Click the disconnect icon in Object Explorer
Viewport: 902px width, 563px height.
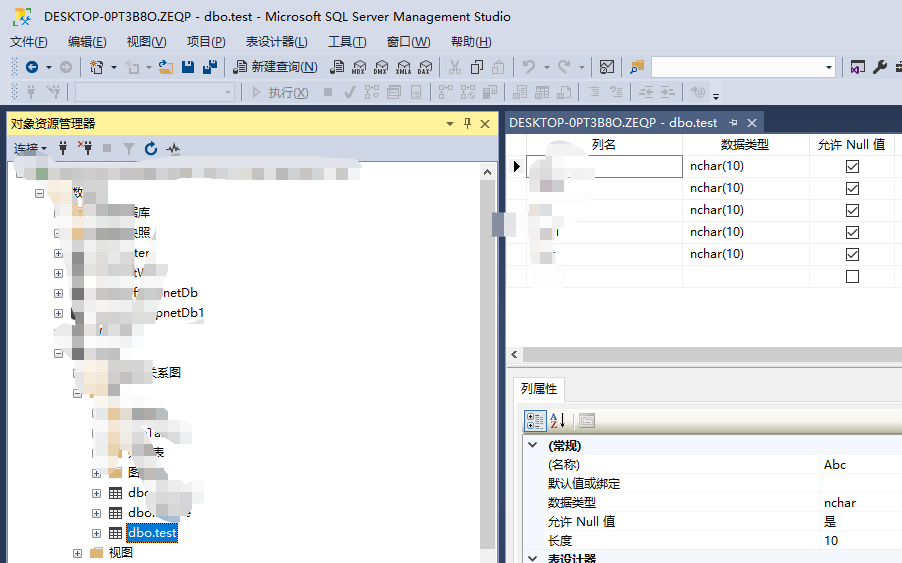(x=85, y=148)
